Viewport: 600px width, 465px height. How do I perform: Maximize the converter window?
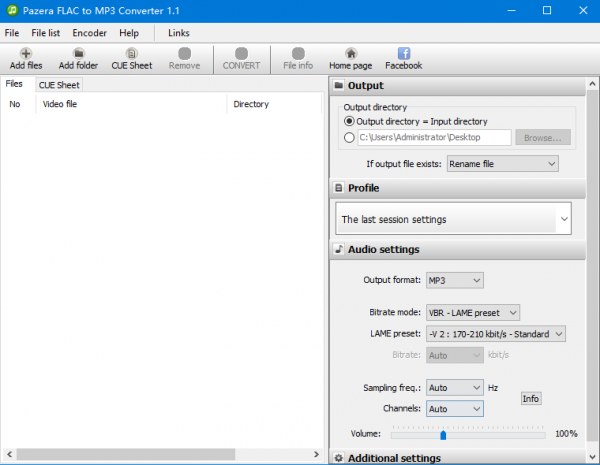tap(547, 10)
